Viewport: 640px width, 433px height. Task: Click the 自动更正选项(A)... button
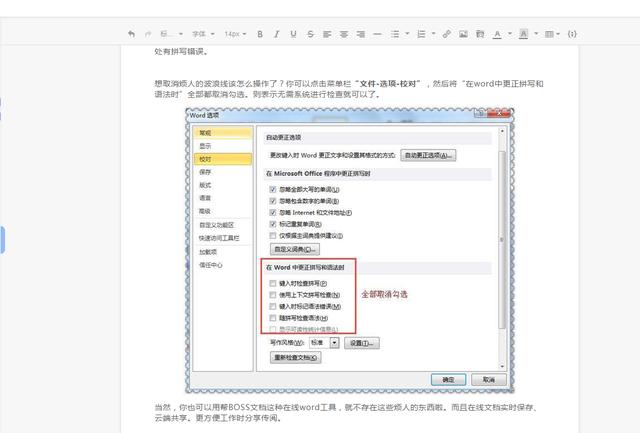tap(428, 155)
